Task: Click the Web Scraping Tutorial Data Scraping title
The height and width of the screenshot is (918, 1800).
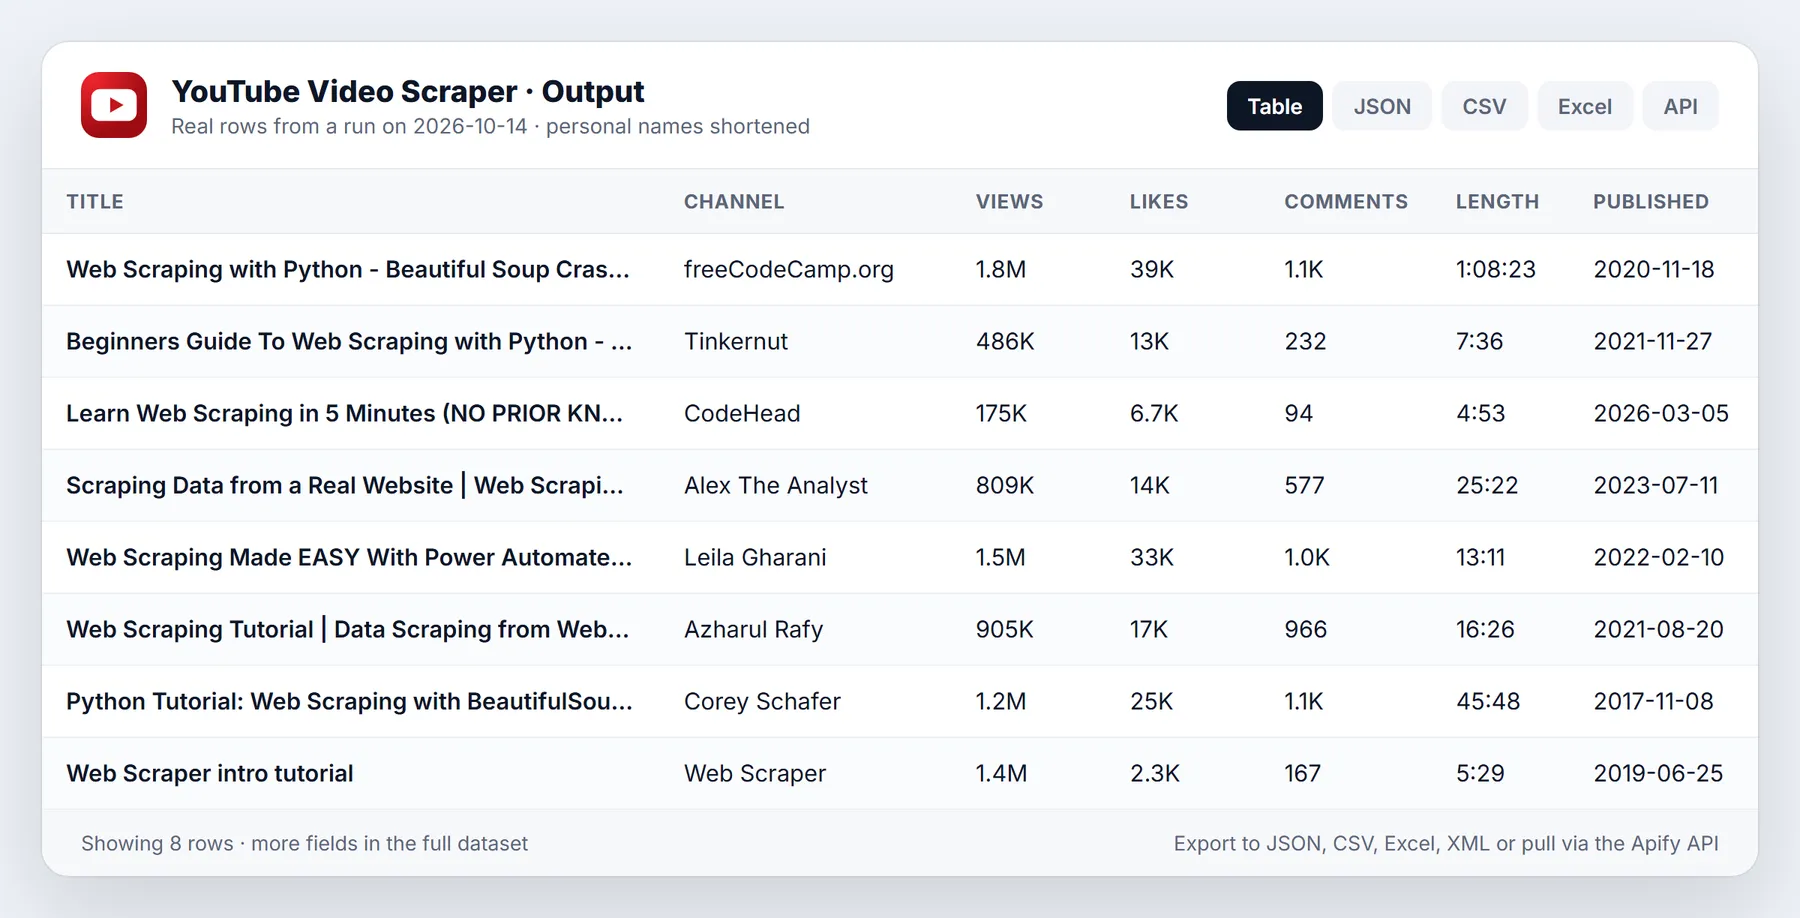Action: tap(348, 630)
